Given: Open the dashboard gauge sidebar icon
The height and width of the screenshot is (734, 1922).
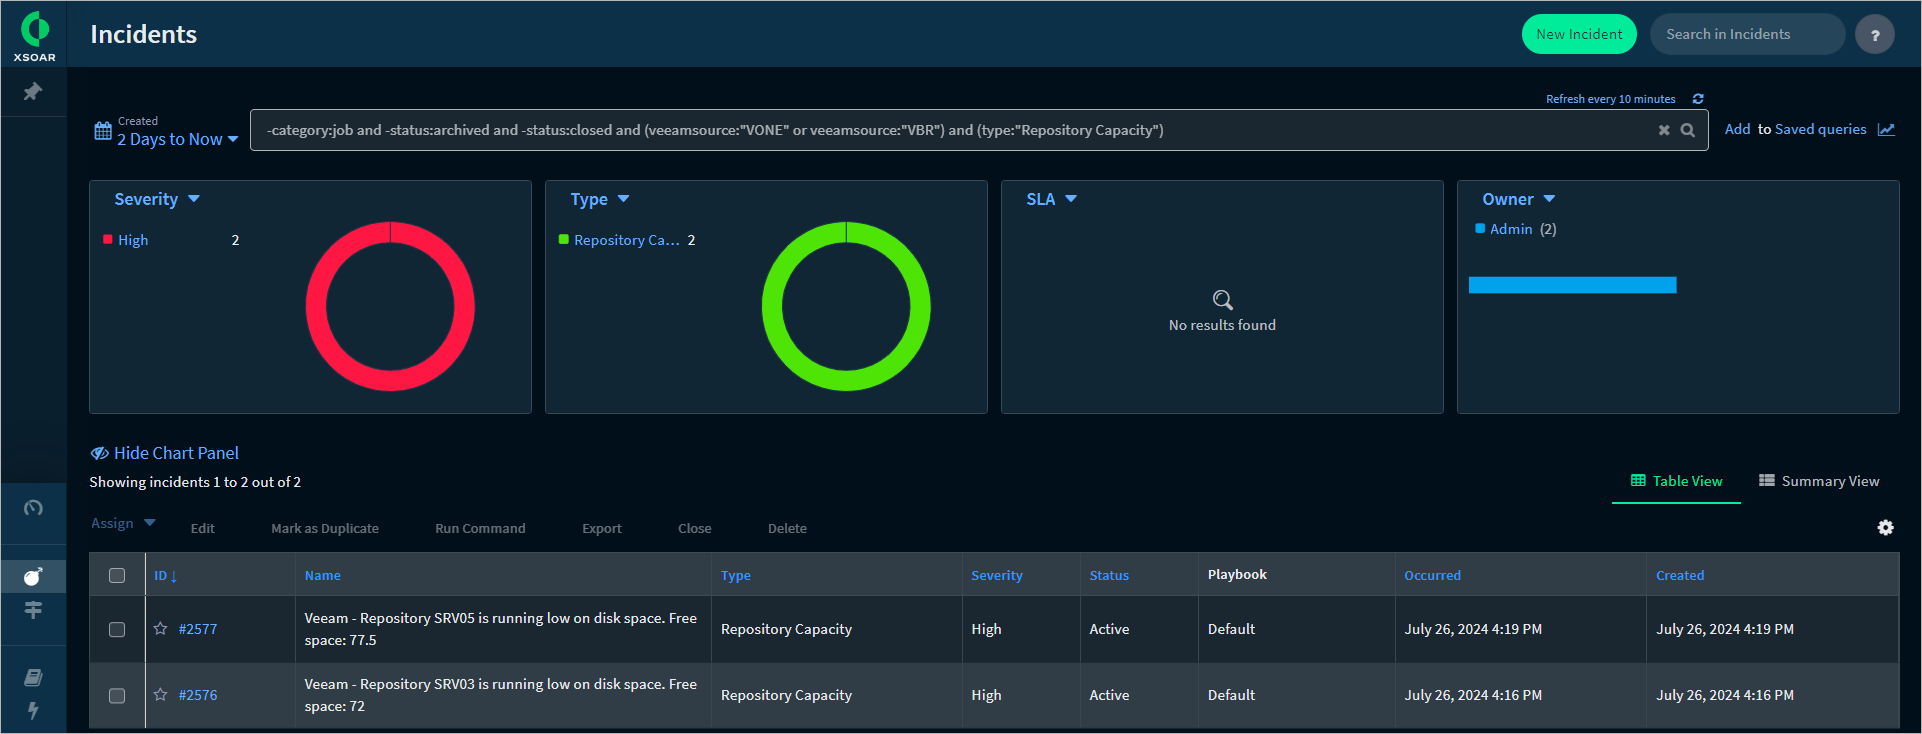Looking at the screenshot, I should [x=33, y=508].
